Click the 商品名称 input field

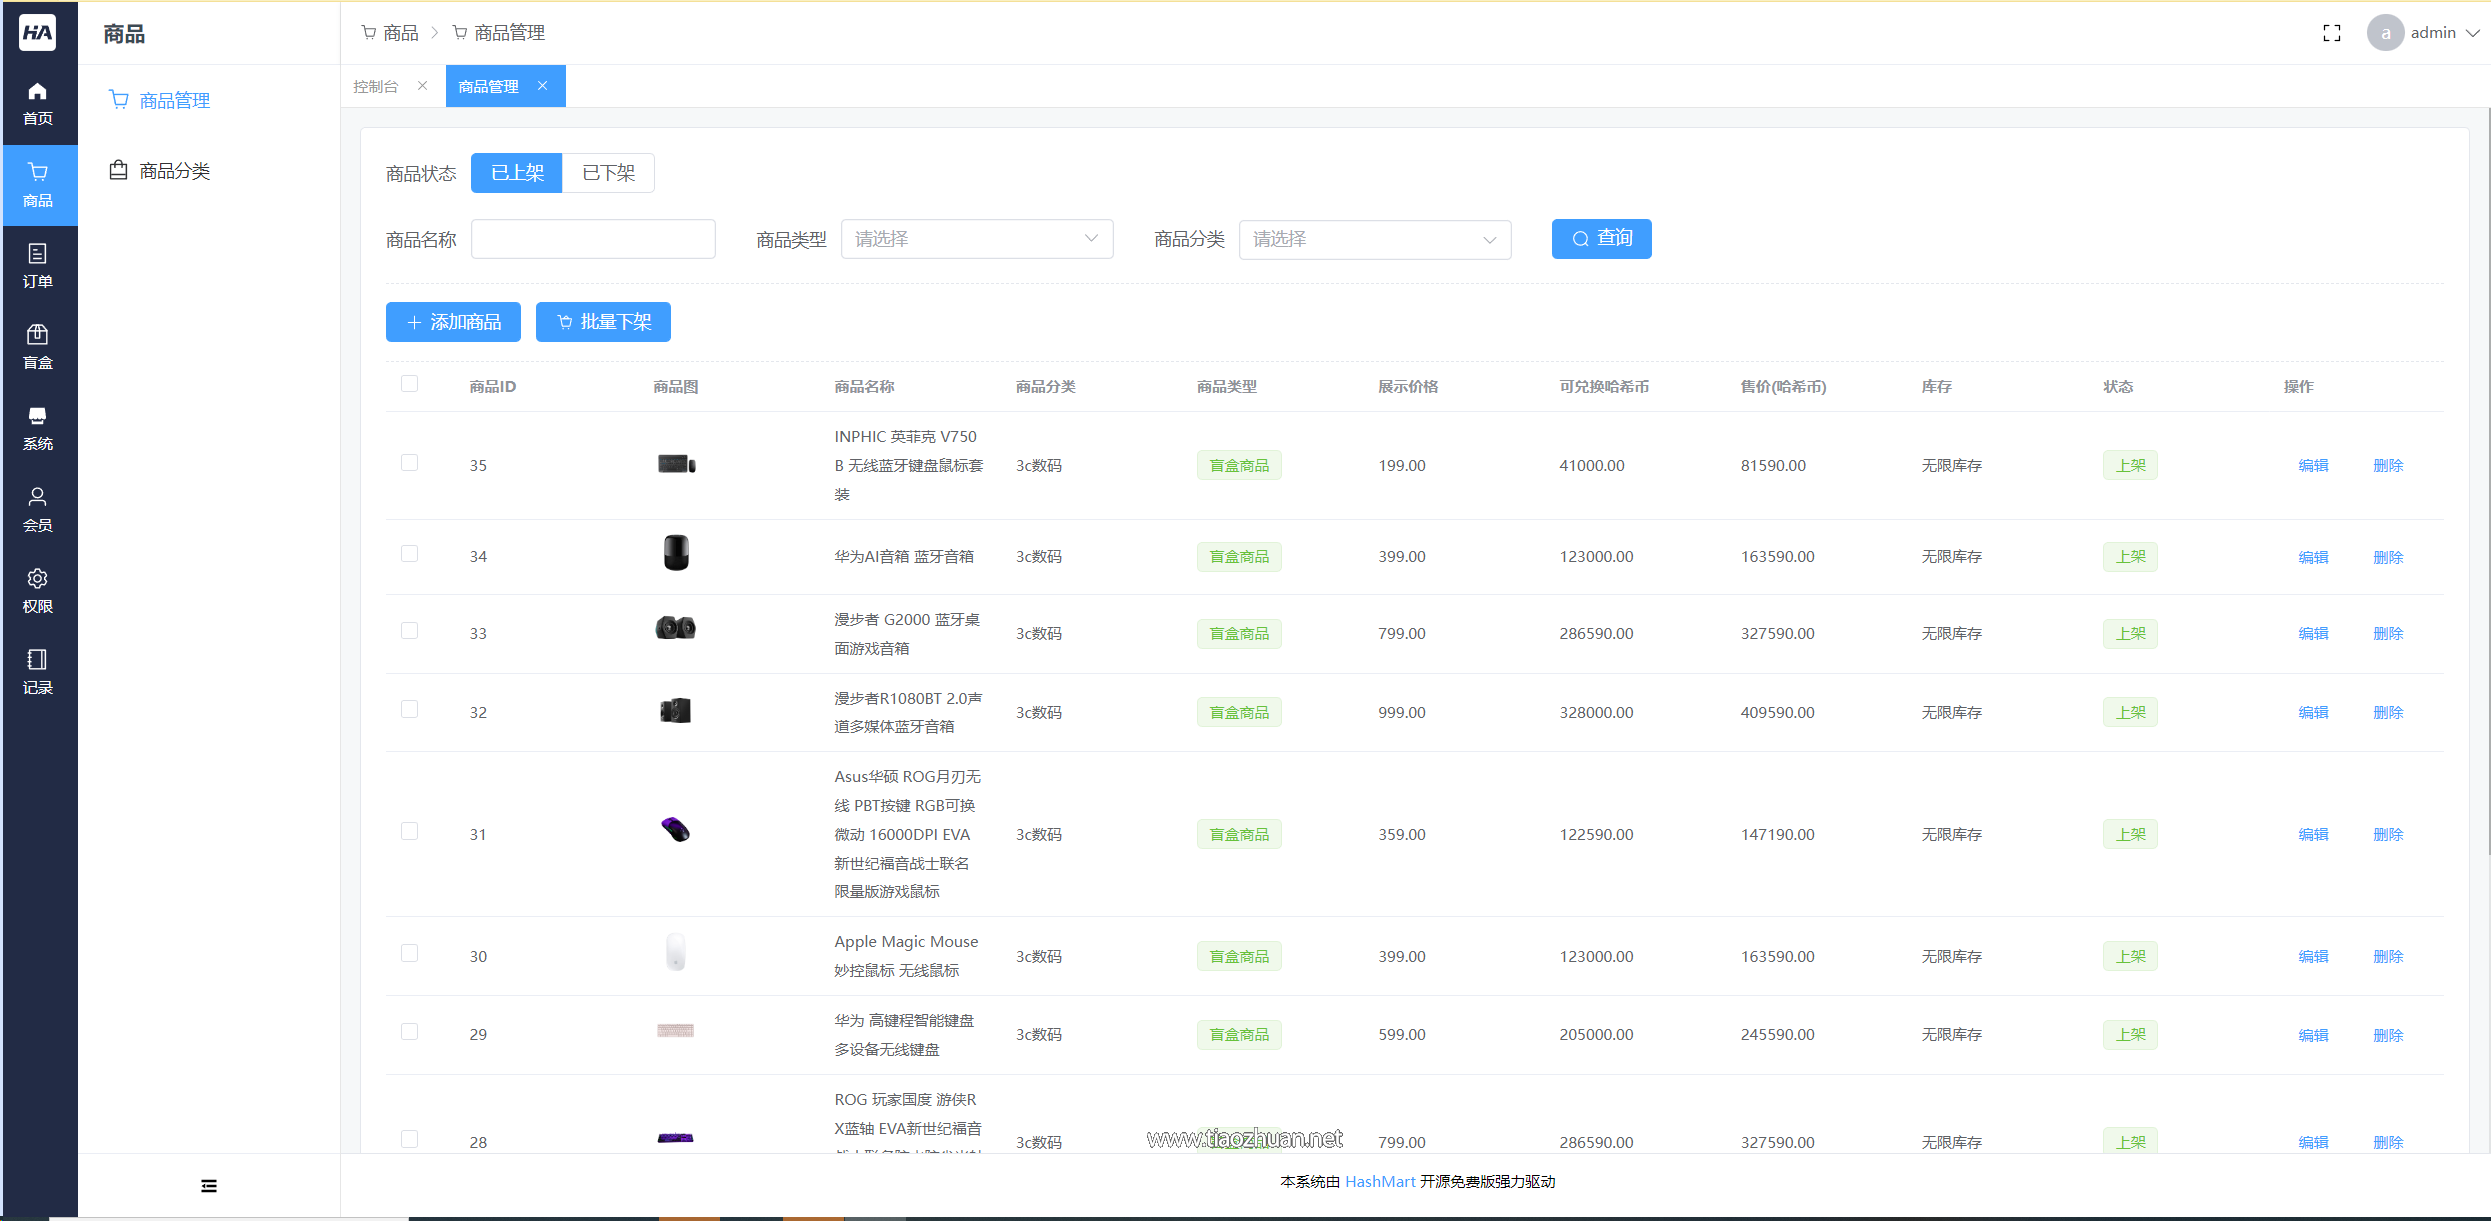(x=593, y=239)
